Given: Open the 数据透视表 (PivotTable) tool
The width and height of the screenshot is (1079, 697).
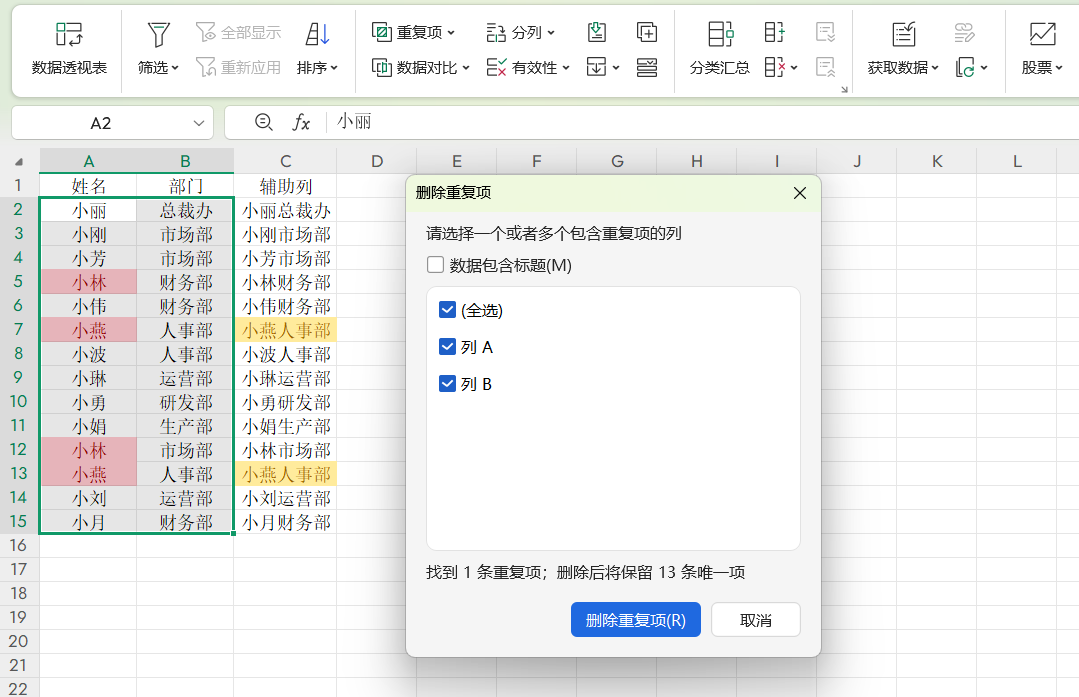Looking at the screenshot, I should tap(69, 35).
